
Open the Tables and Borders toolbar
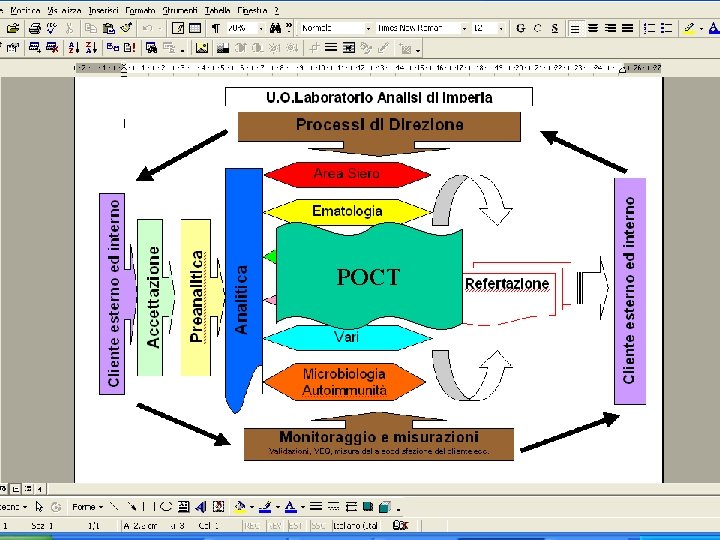178,28
